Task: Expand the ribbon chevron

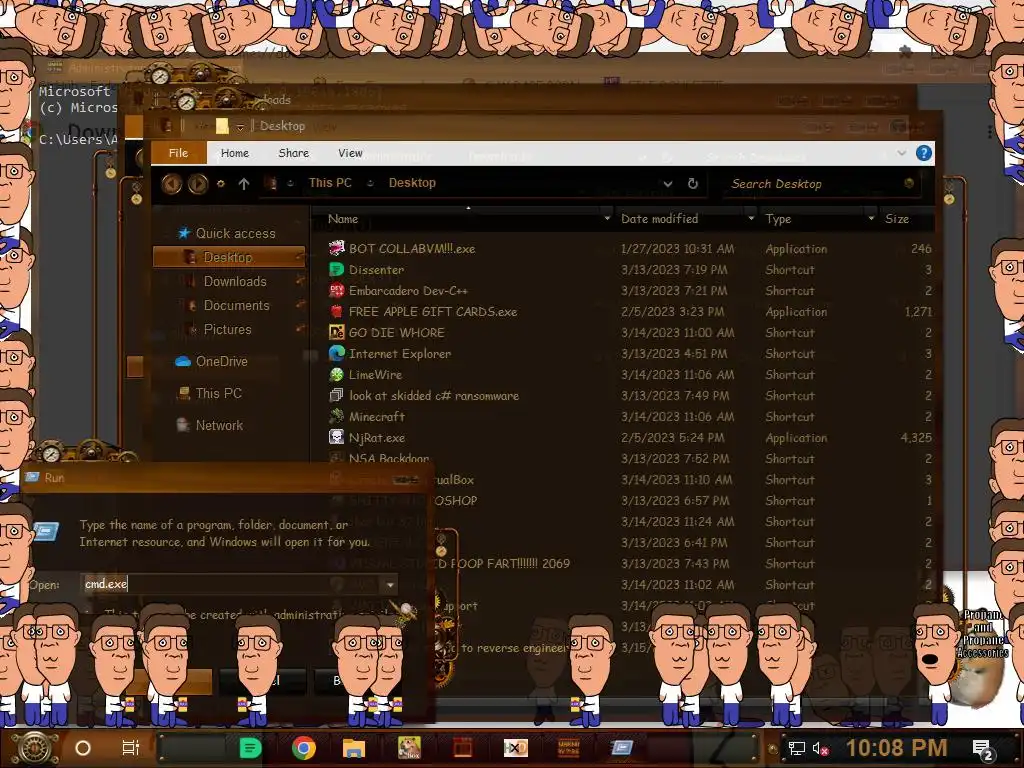Action: (902, 153)
